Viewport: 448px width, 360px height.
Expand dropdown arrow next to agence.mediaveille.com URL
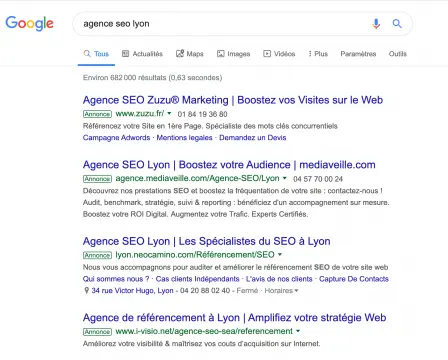[285, 178]
